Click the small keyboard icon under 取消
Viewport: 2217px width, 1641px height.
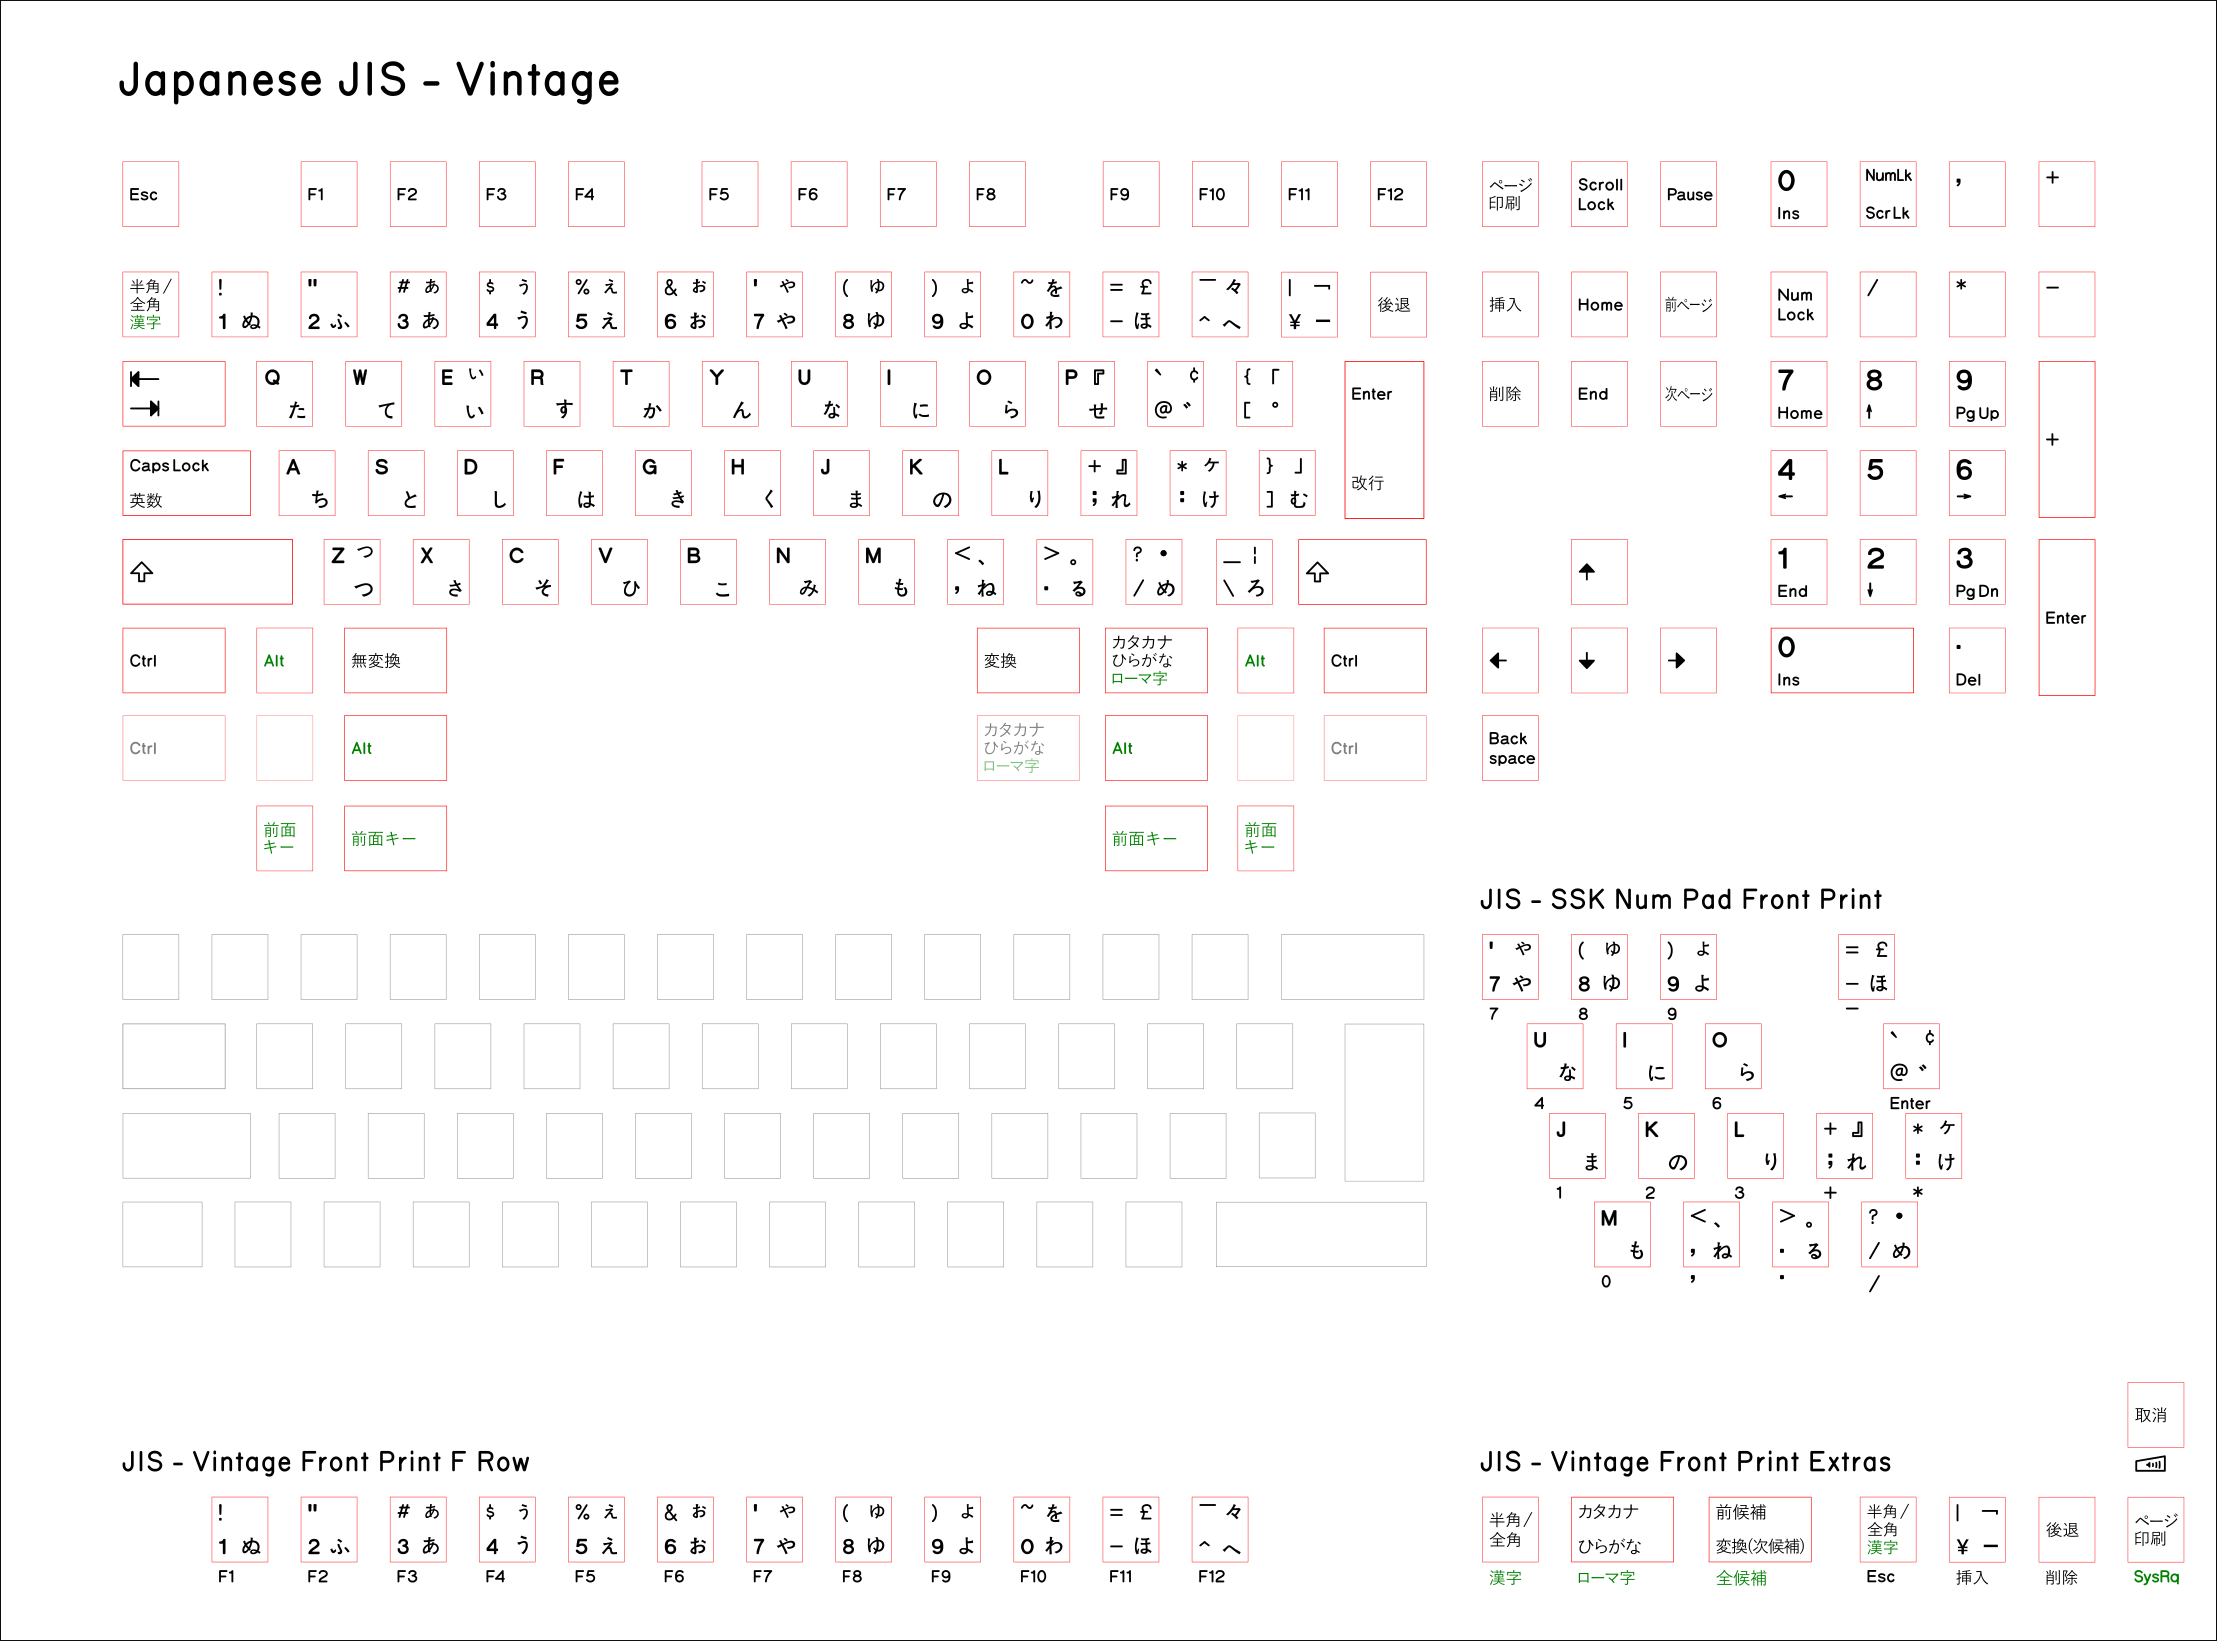pyautogui.click(x=2151, y=1464)
